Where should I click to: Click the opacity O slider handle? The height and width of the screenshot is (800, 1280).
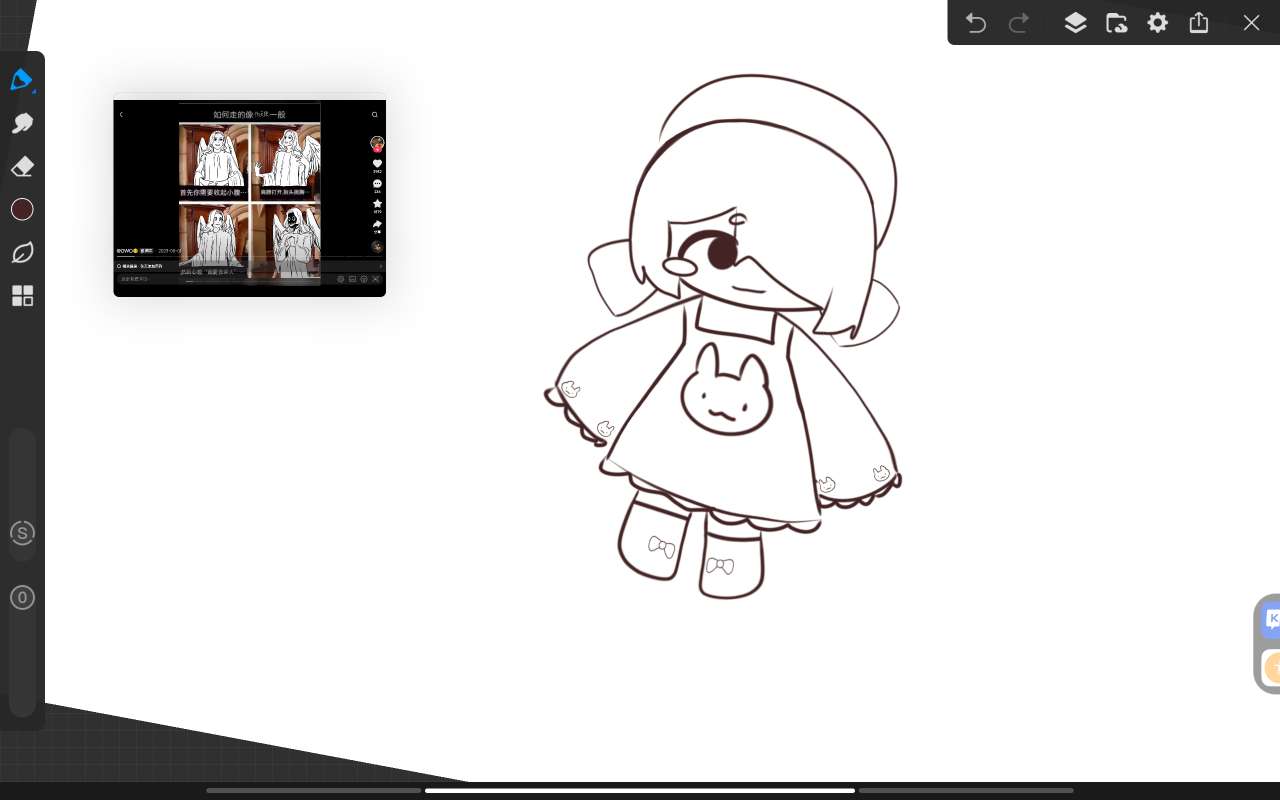pos(22,598)
